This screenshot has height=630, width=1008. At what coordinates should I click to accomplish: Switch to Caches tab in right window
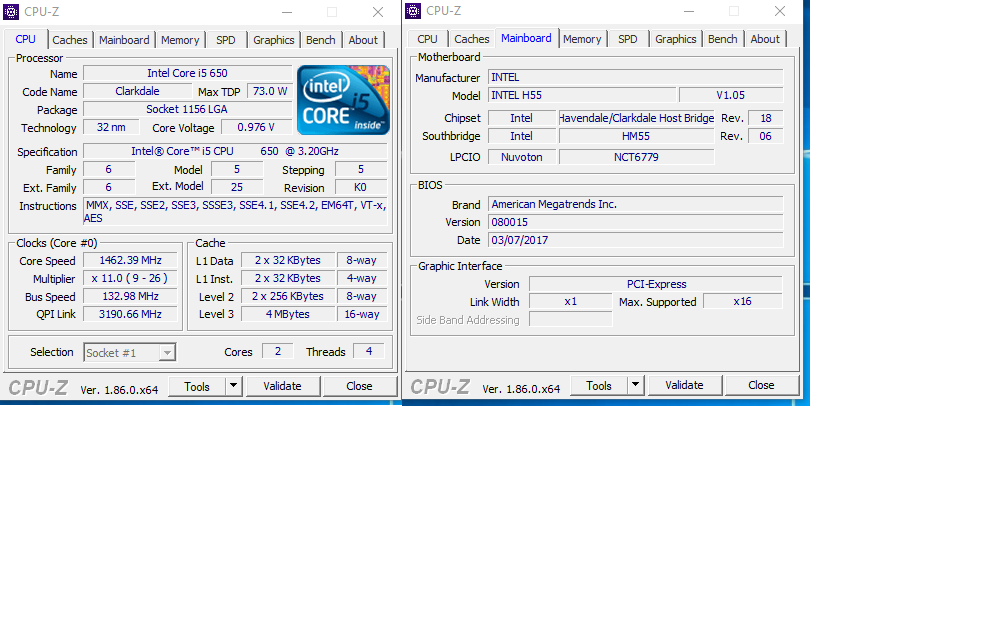tap(471, 39)
